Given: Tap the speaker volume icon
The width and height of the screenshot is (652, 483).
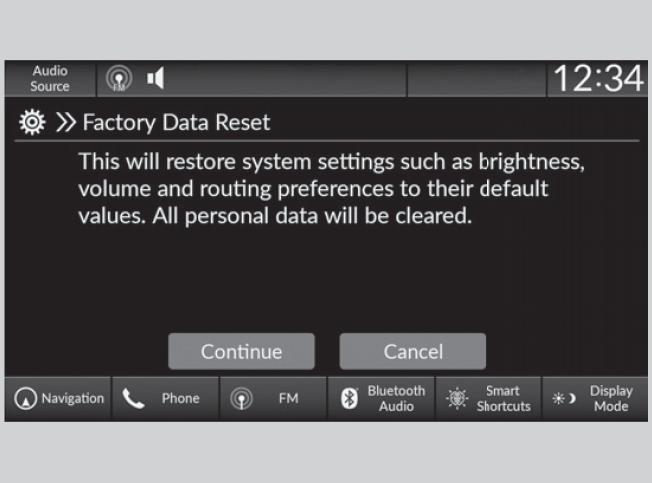Looking at the screenshot, I should tap(156, 79).
